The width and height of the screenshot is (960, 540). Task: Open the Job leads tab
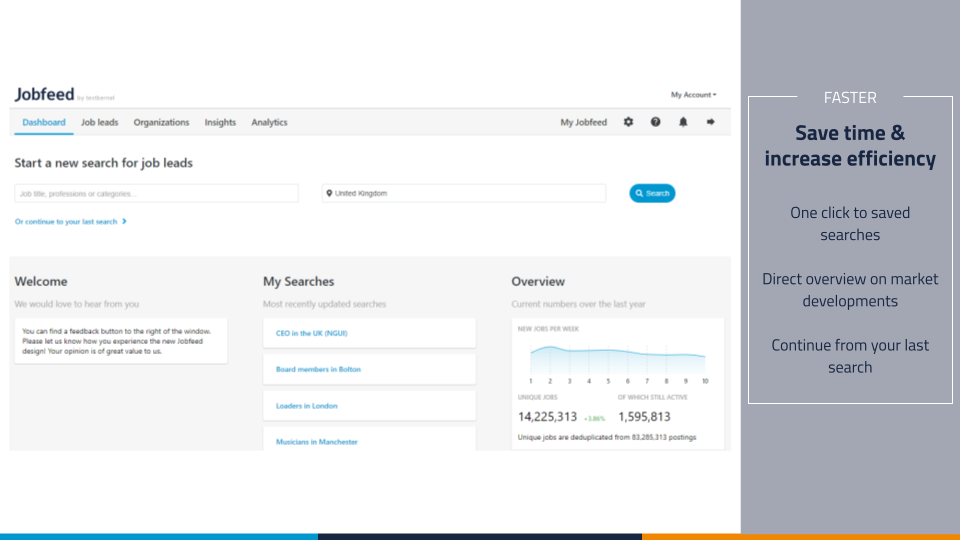coord(100,122)
